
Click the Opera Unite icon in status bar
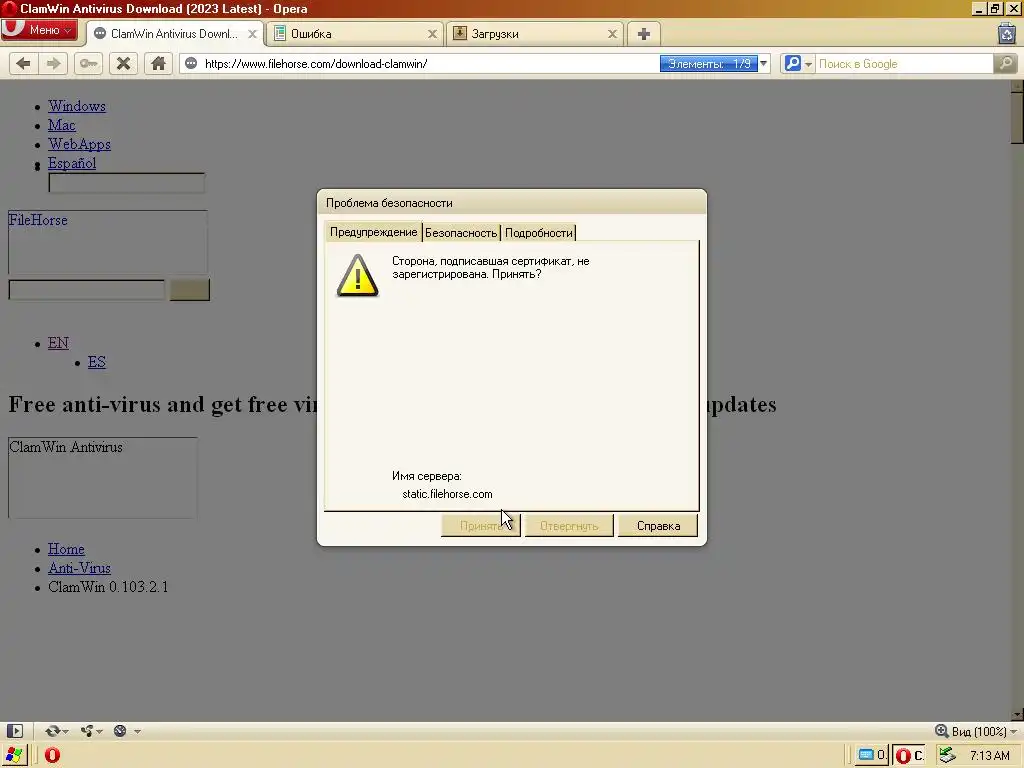point(86,731)
